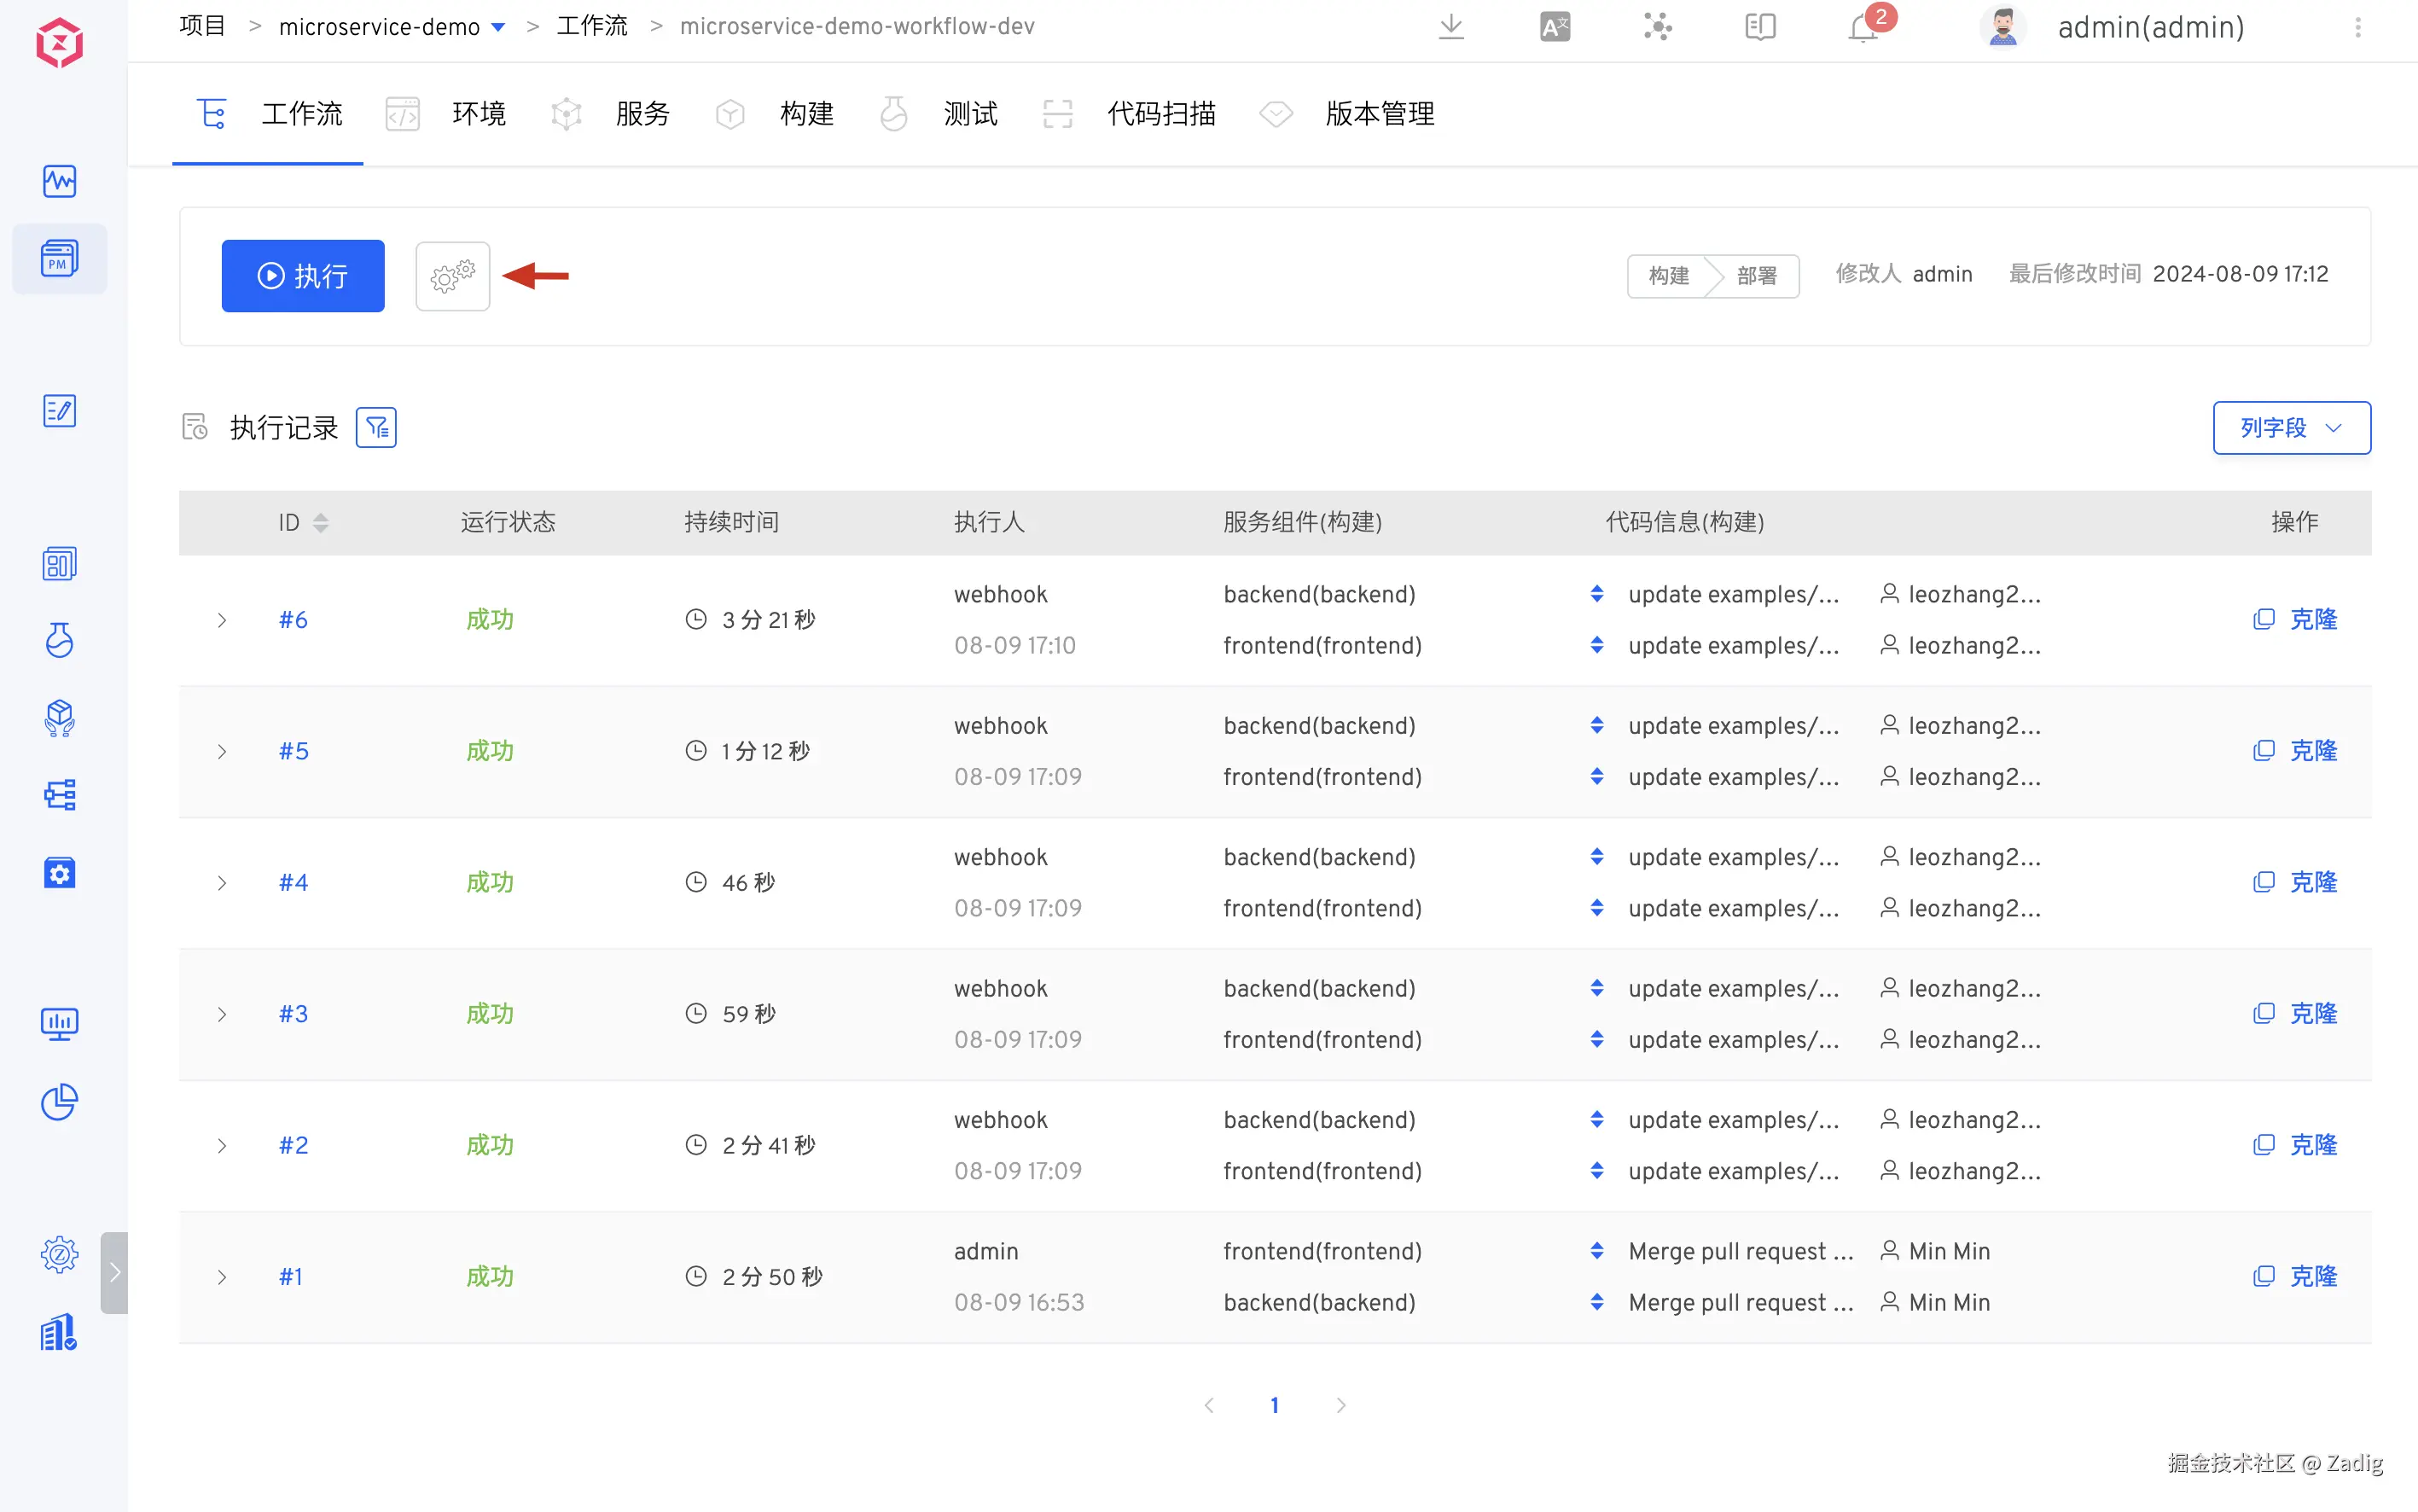
Task: Open the documentation book icon
Action: (1759, 27)
